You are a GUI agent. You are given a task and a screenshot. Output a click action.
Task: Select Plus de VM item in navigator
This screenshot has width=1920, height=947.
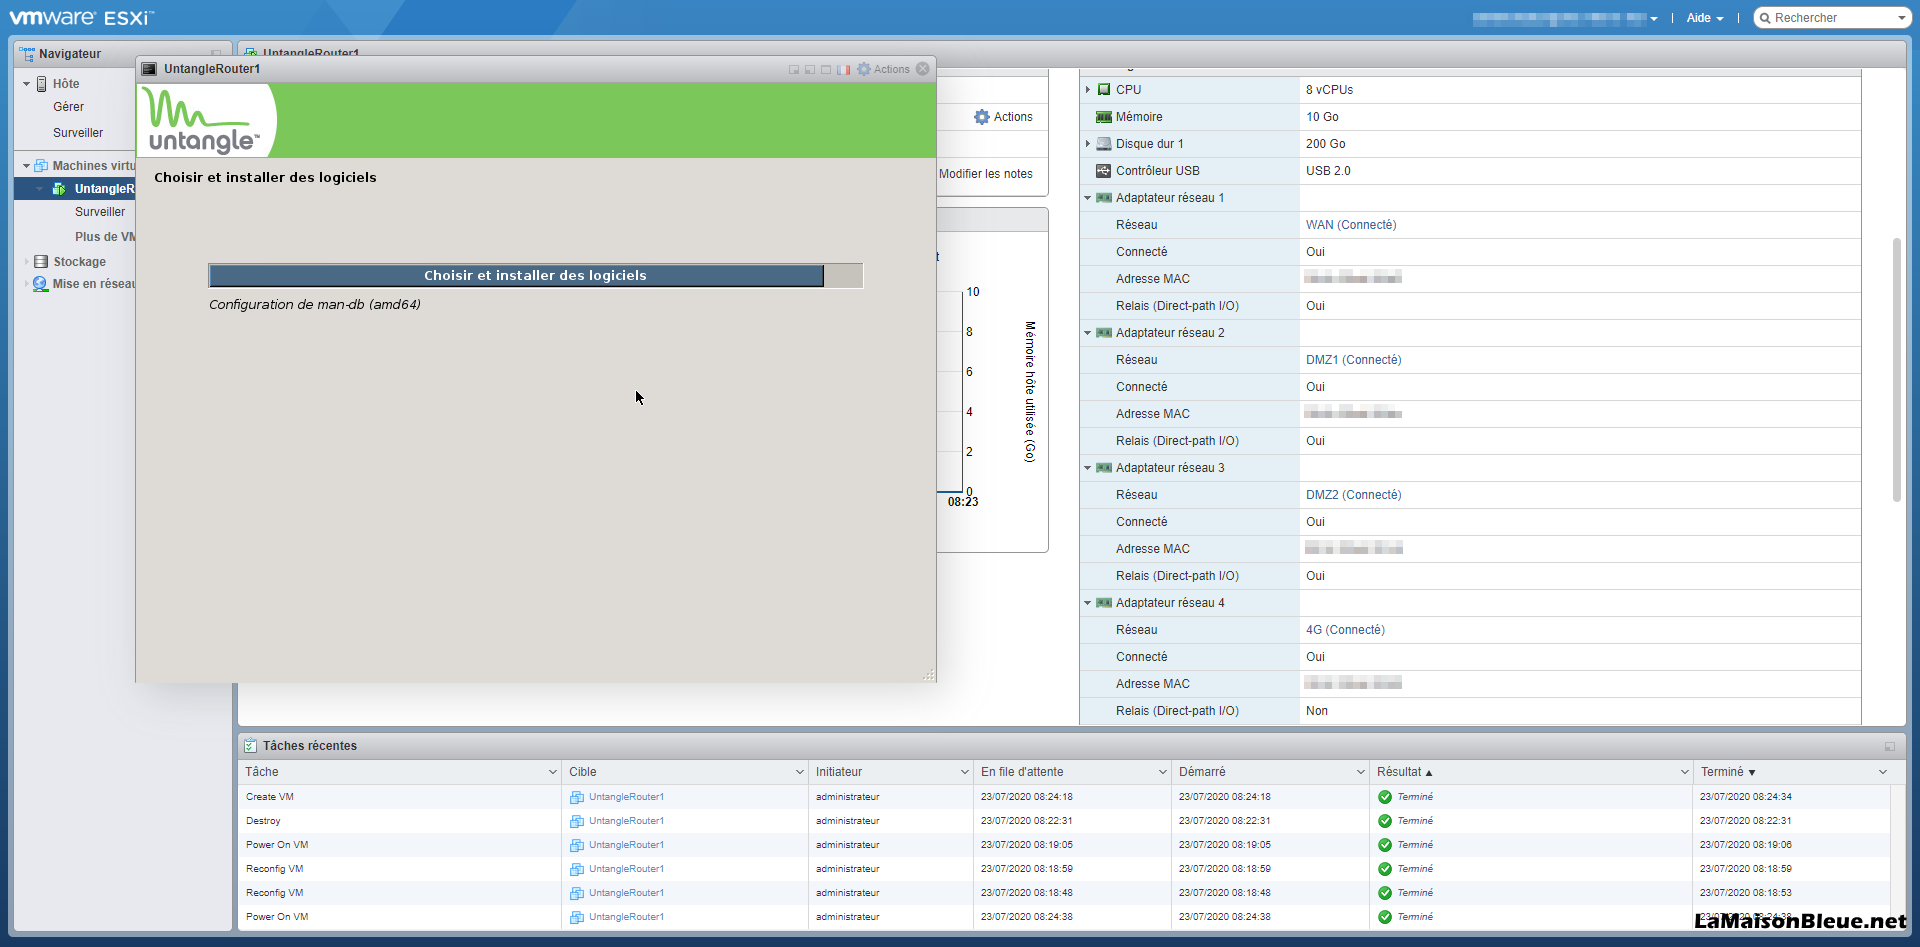click(105, 237)
